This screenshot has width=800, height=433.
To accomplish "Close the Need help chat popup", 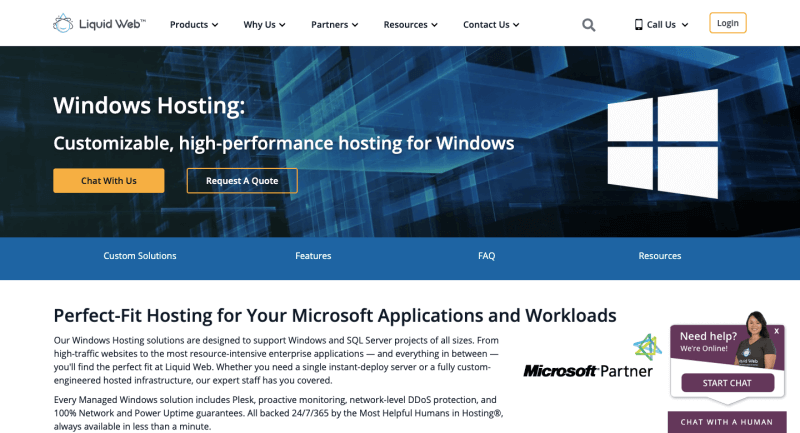I will tap(777, 331).
